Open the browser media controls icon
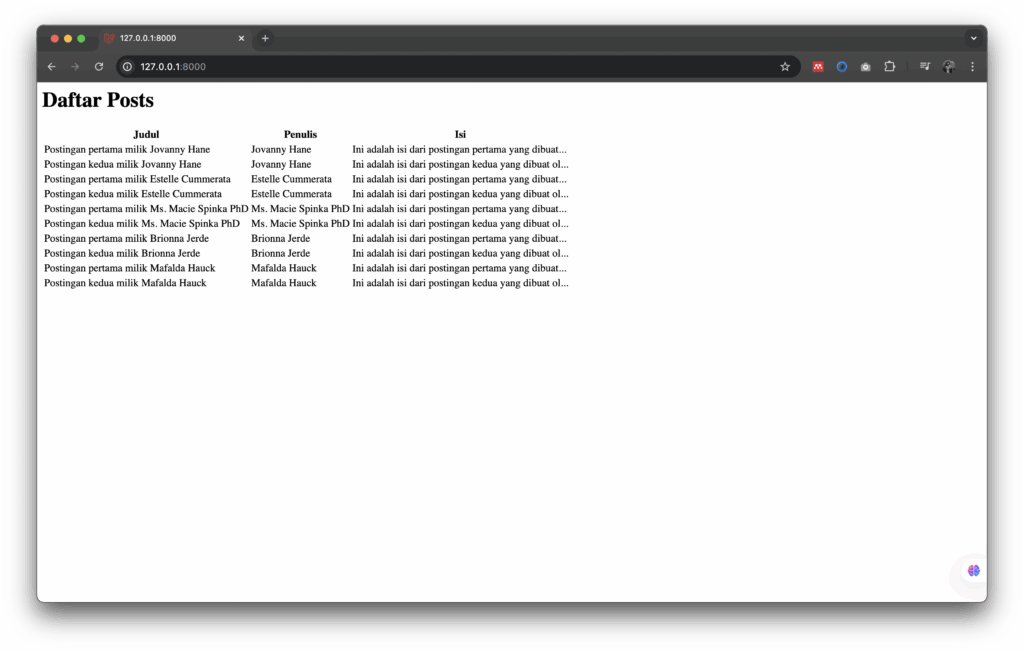The height and width of the screenshot is (651, 1024). pos(924,66)
